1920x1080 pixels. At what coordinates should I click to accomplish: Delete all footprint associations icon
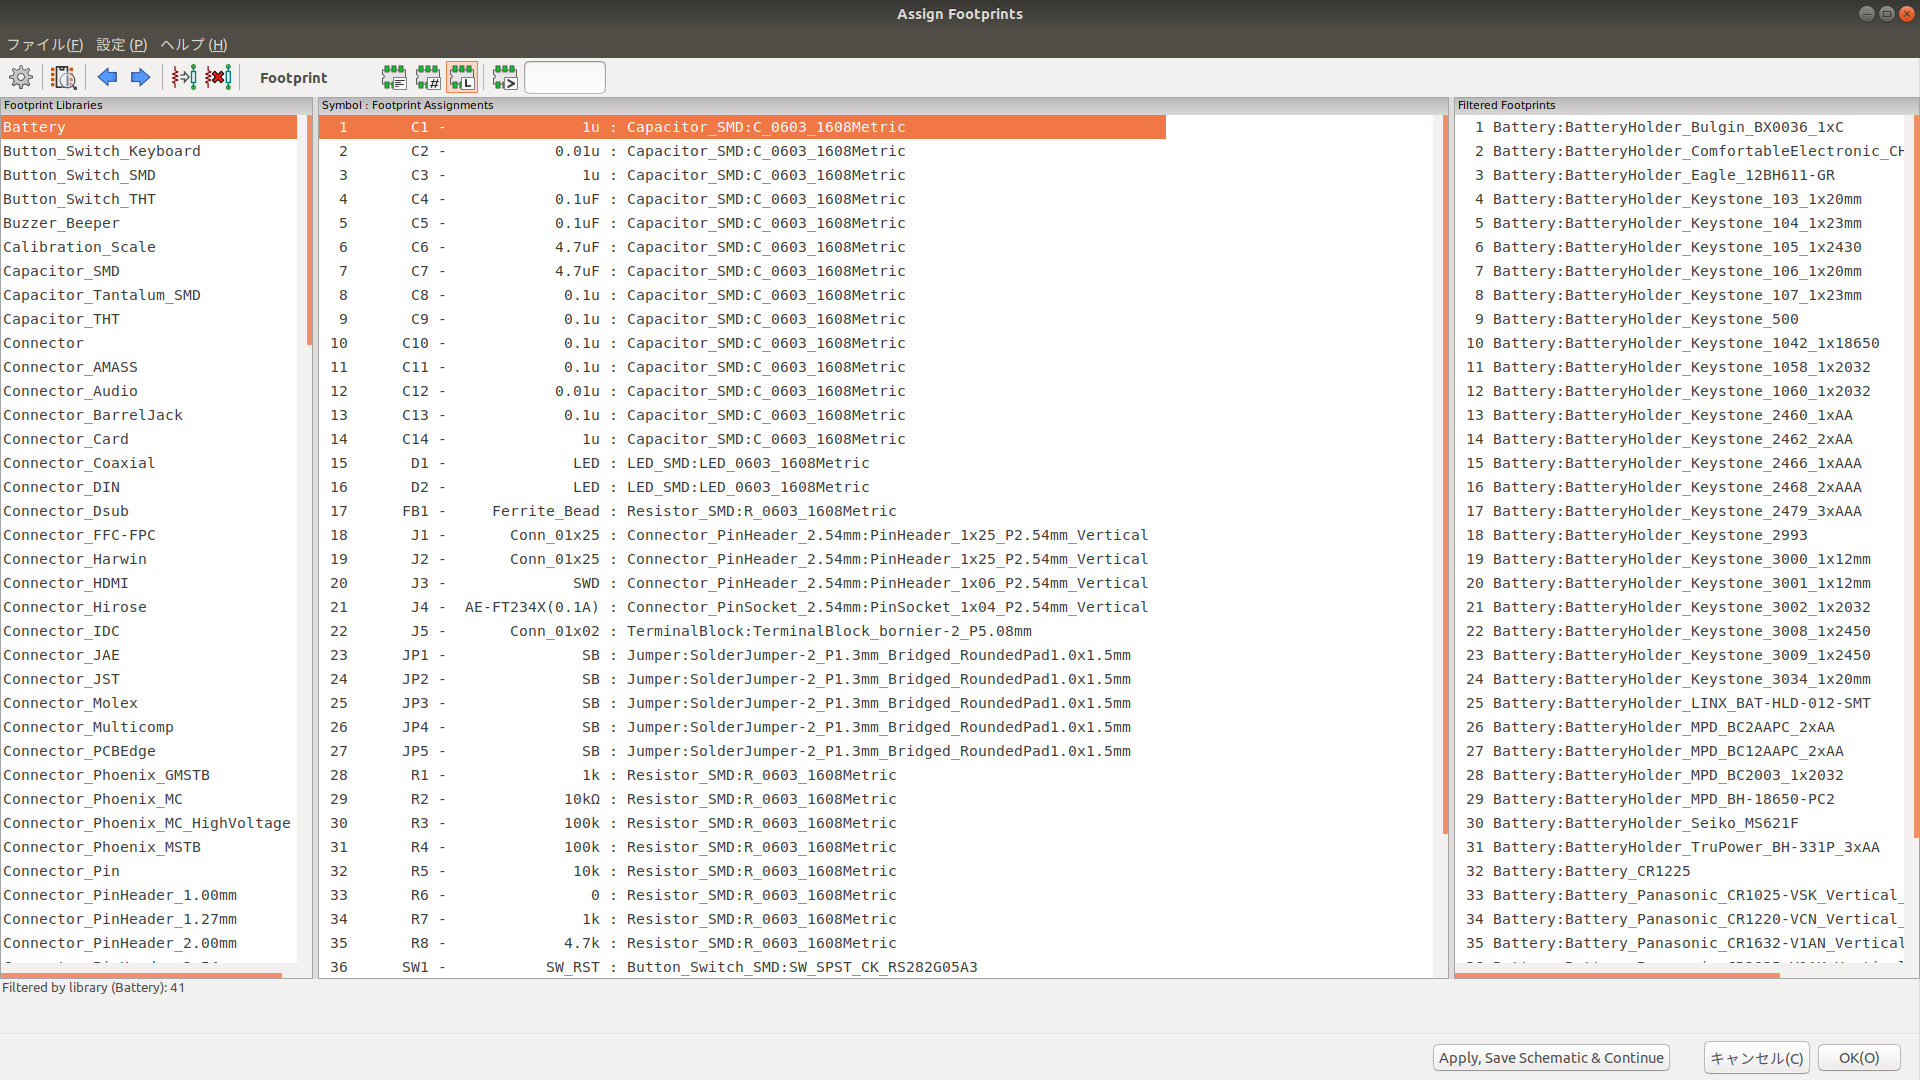coord(218,77)
